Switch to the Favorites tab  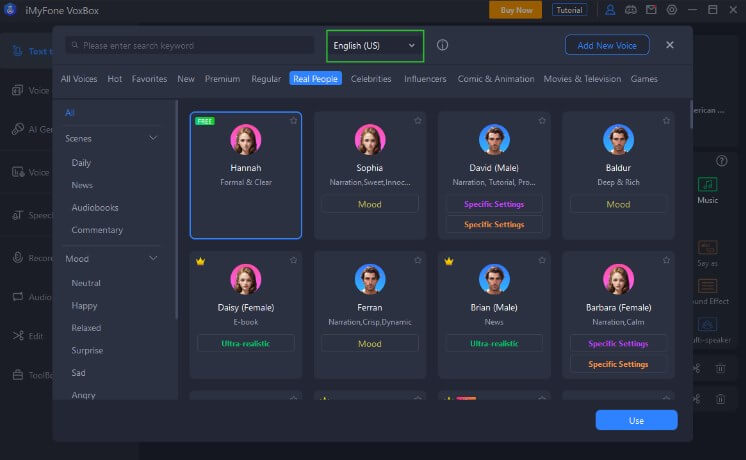tap(149, 79)
